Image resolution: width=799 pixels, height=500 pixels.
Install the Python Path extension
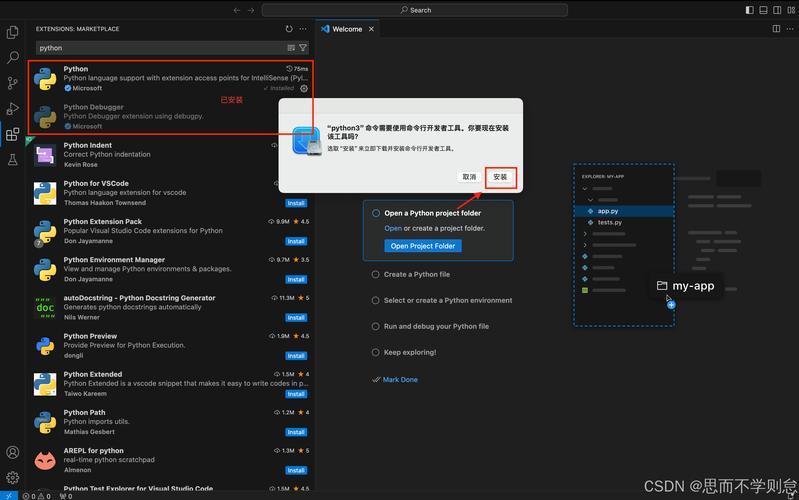pyautogui.click(x=296, y=432)
